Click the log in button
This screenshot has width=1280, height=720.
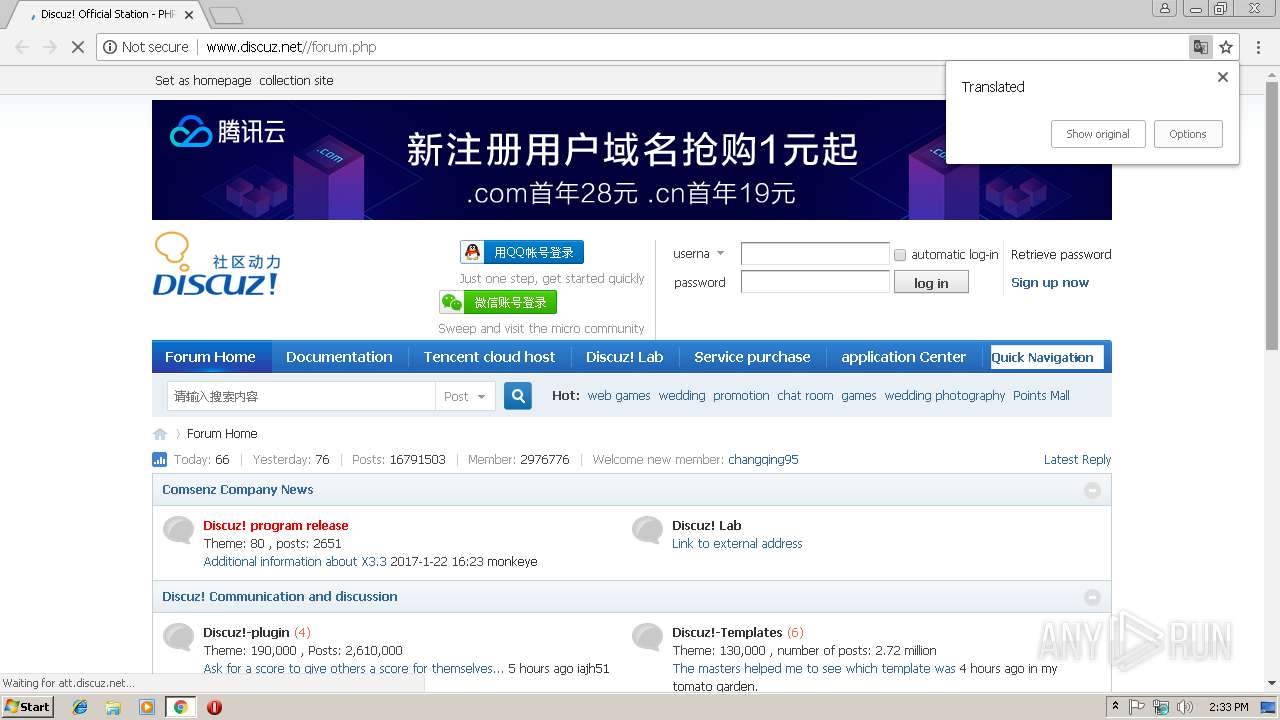[931, 283]
